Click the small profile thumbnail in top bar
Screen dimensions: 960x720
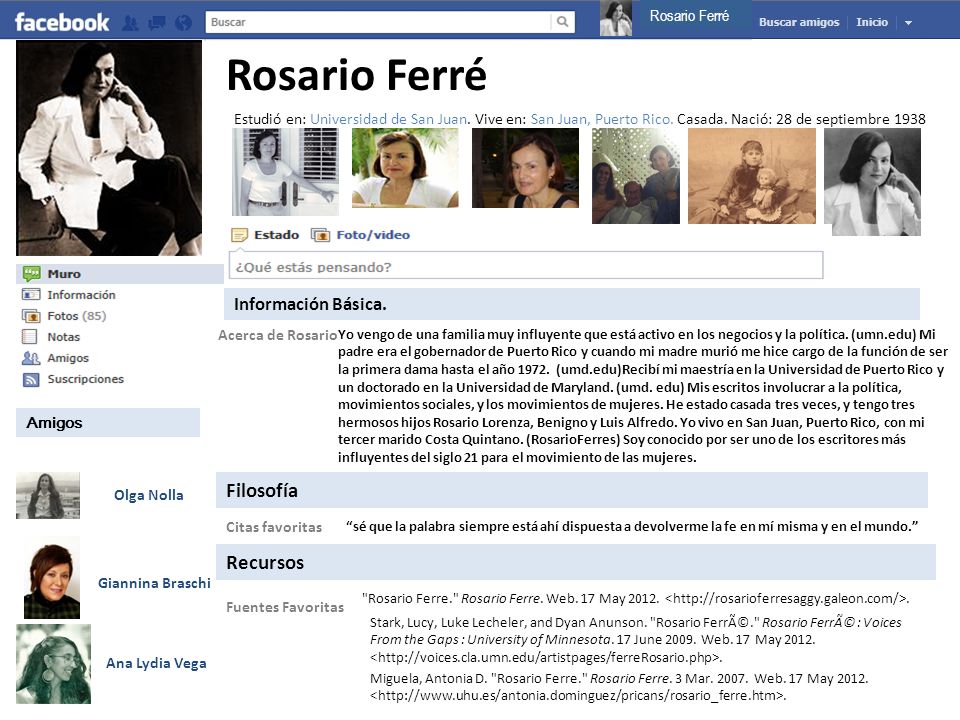coord(615,18)
